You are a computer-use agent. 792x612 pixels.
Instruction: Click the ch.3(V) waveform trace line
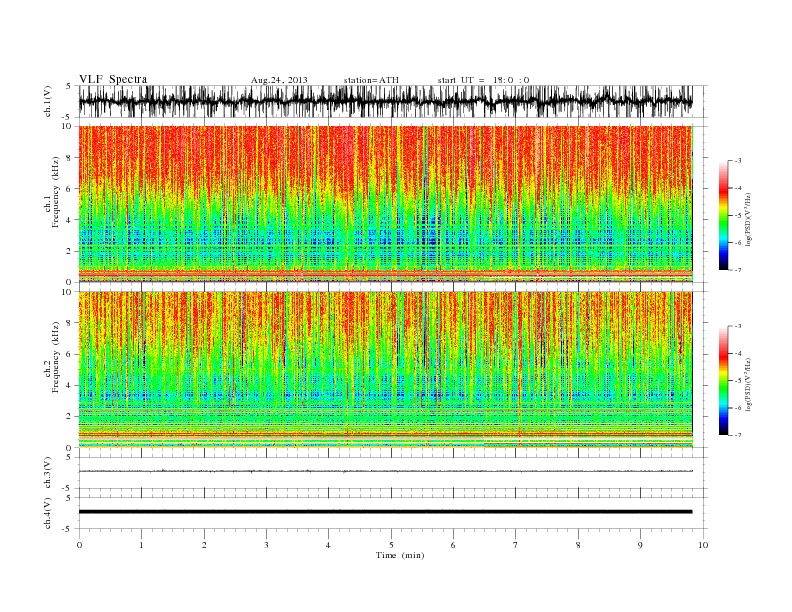click(x=385, y=471)
